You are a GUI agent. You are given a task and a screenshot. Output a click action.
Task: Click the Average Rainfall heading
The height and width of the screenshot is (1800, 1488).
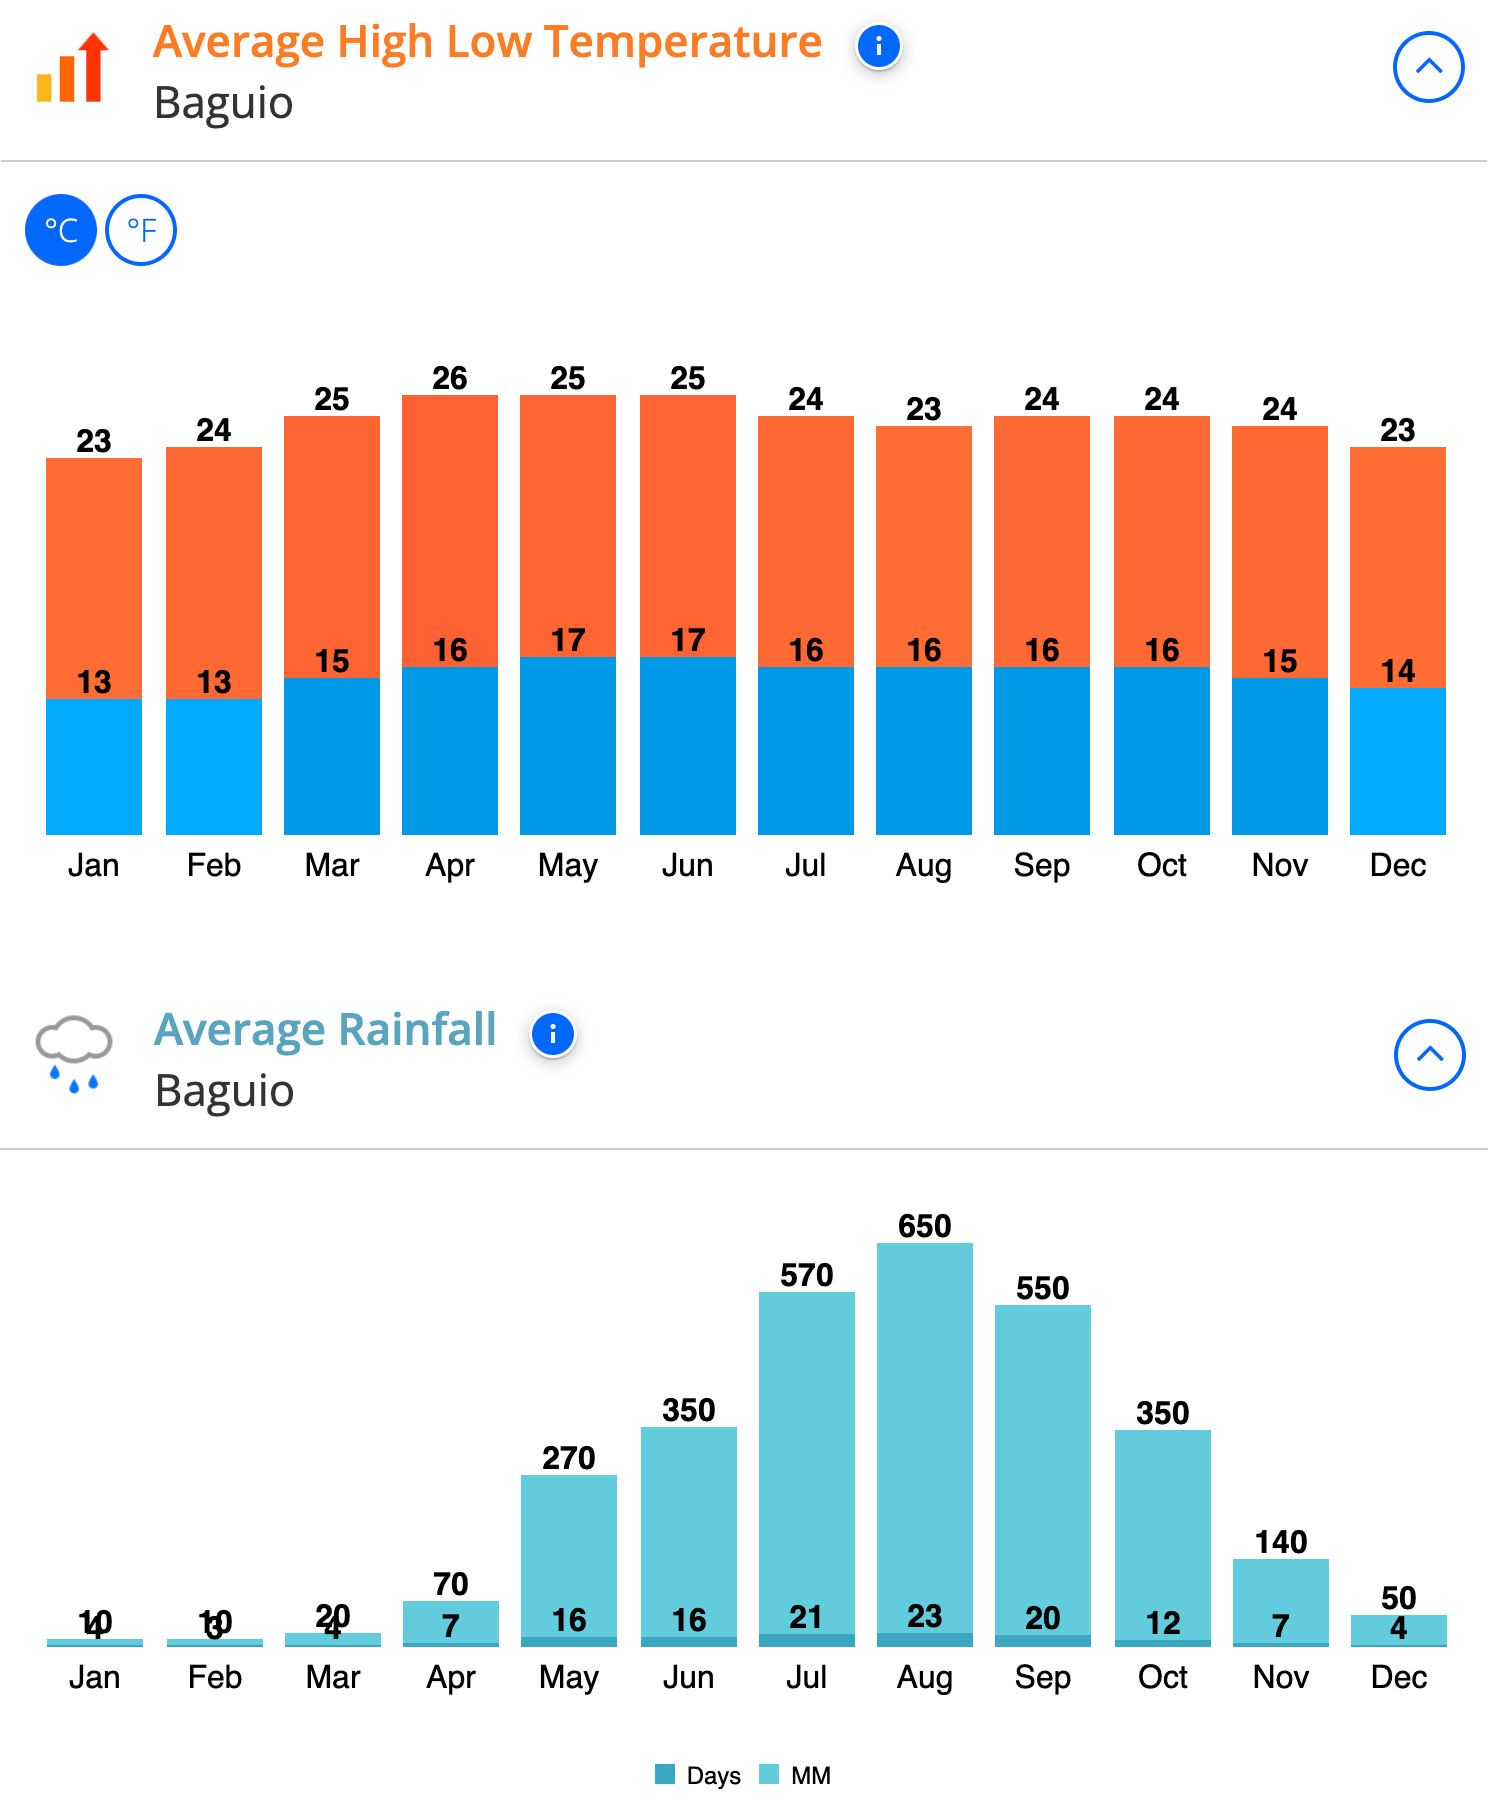click(x=325, y=1030)
